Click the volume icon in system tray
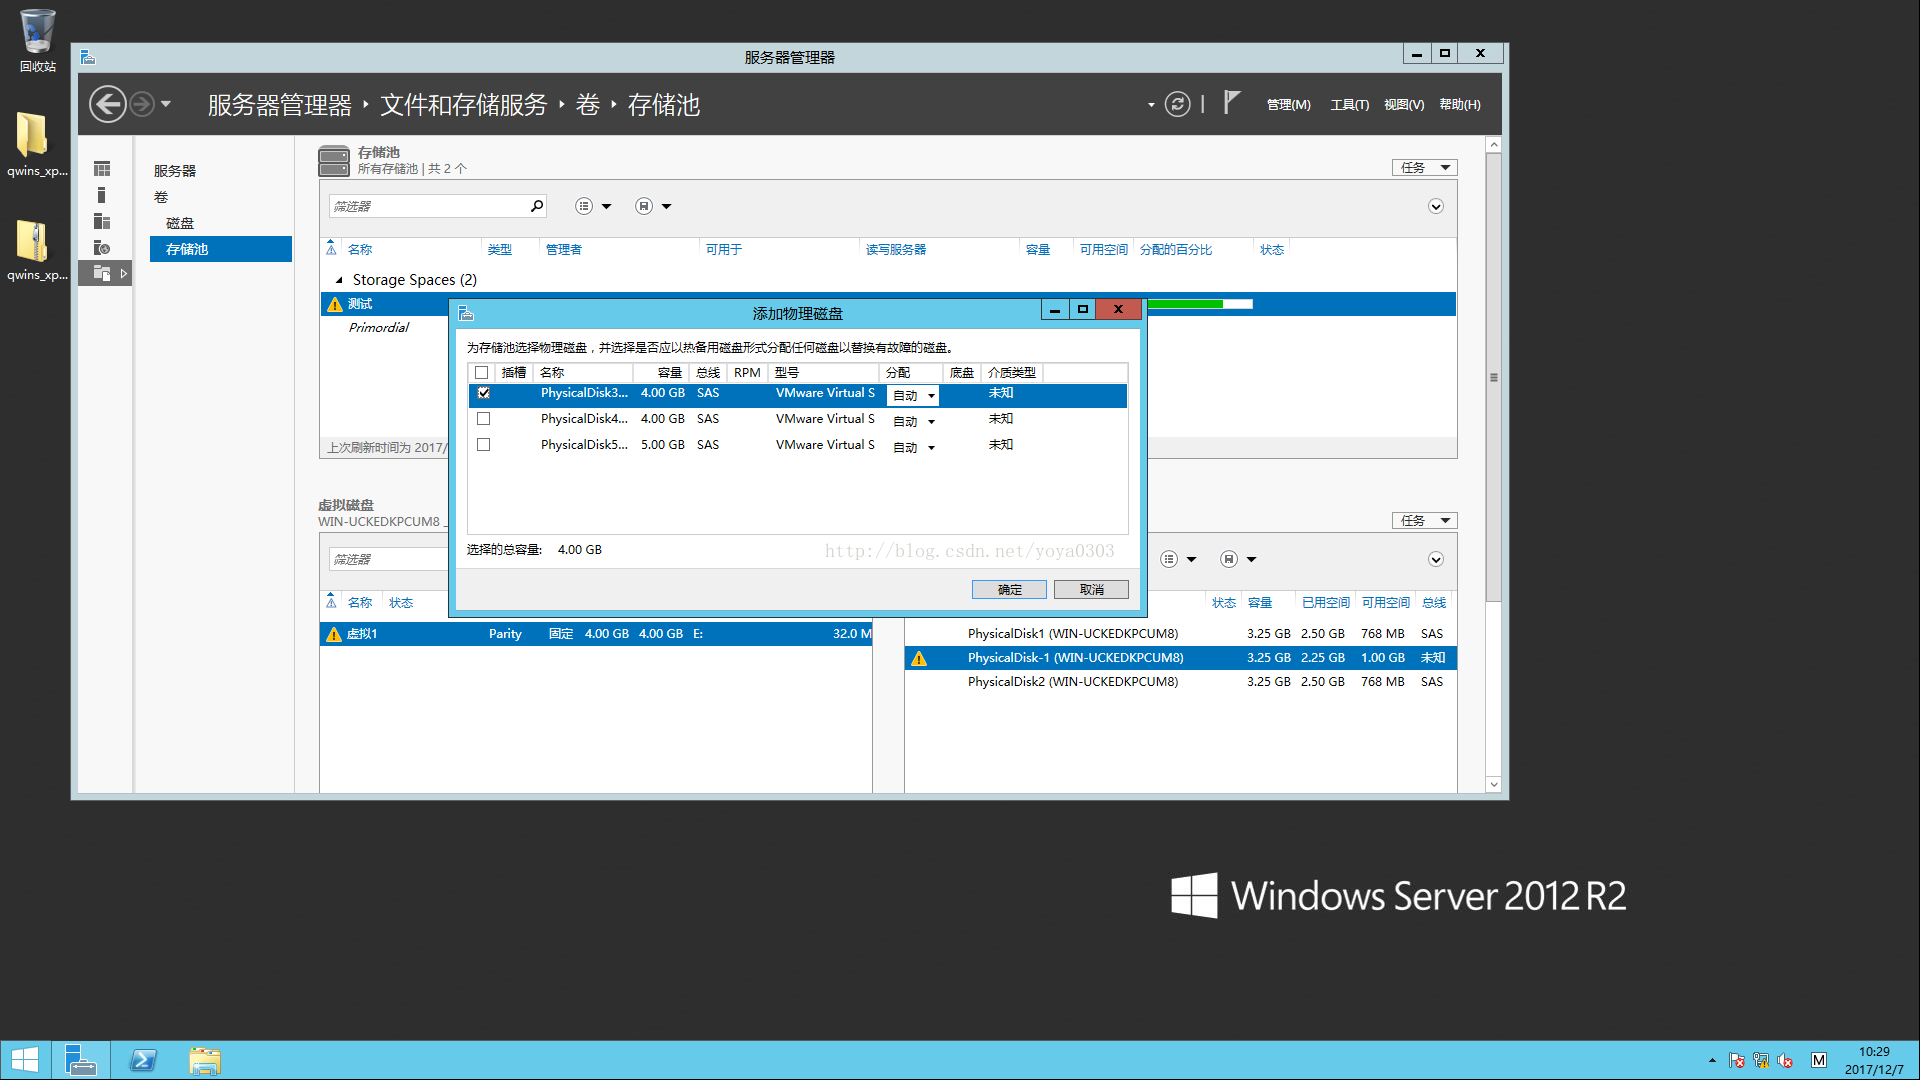1920x1080 pixels. point(1785,1060)
